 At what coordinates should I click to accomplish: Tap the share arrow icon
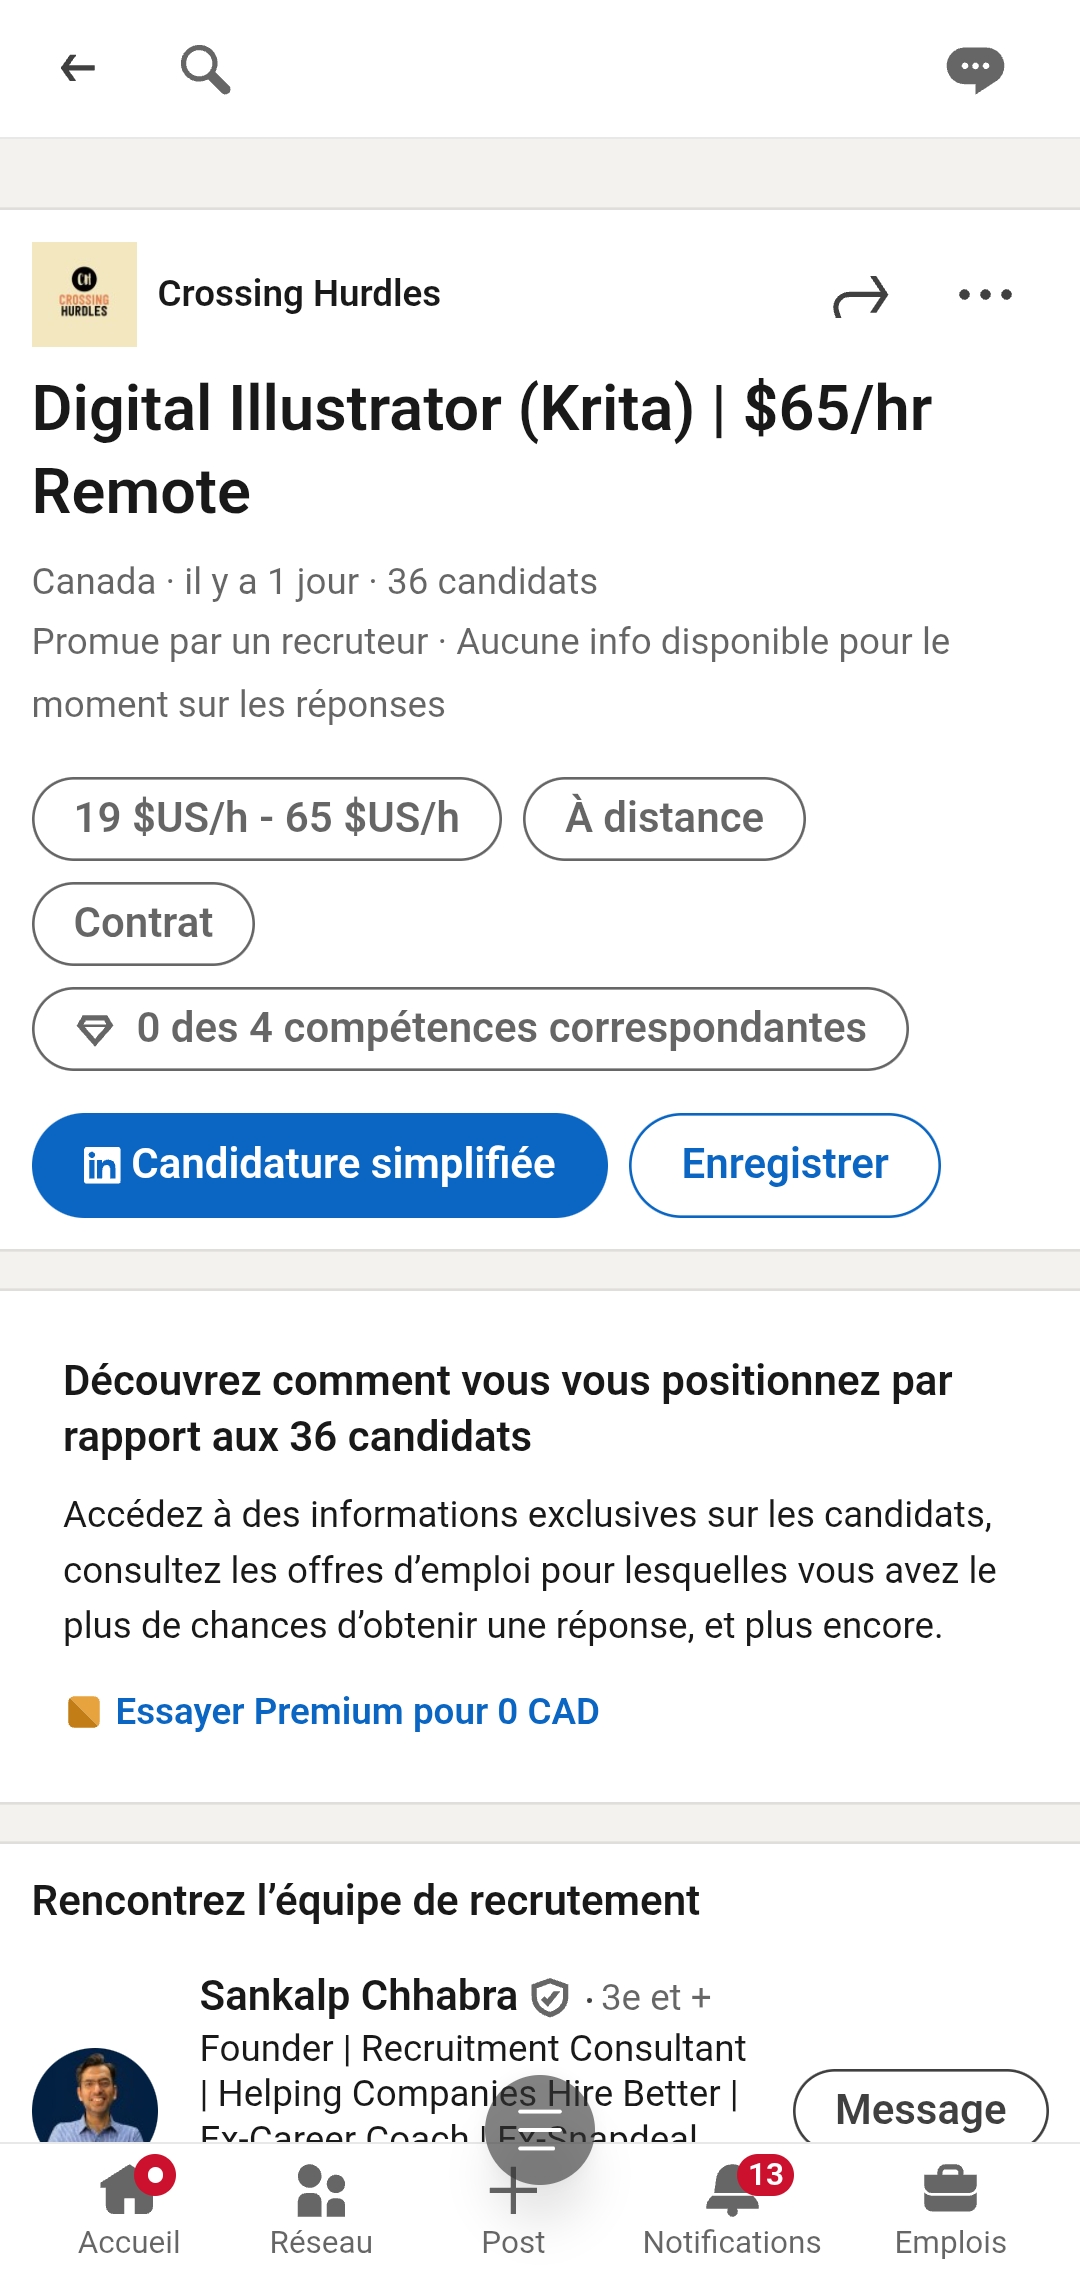[860, 296]
